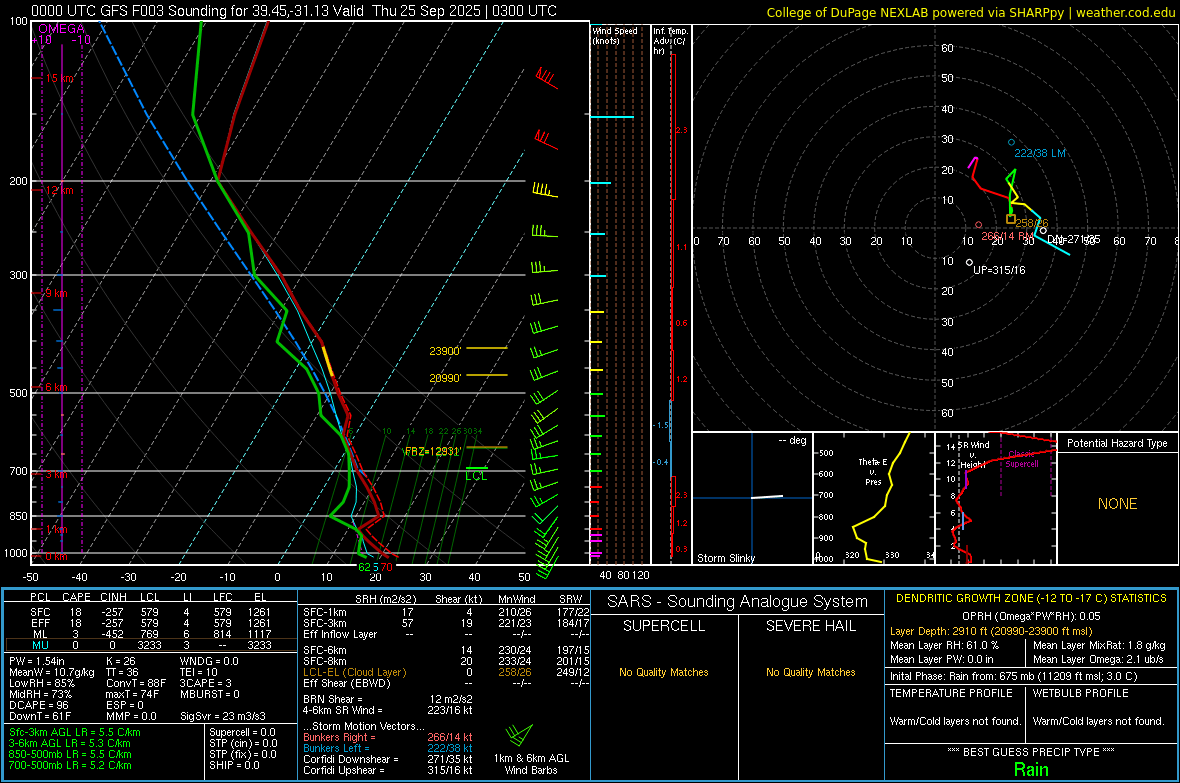Click the Classic Supercell label

(1021, 459)
